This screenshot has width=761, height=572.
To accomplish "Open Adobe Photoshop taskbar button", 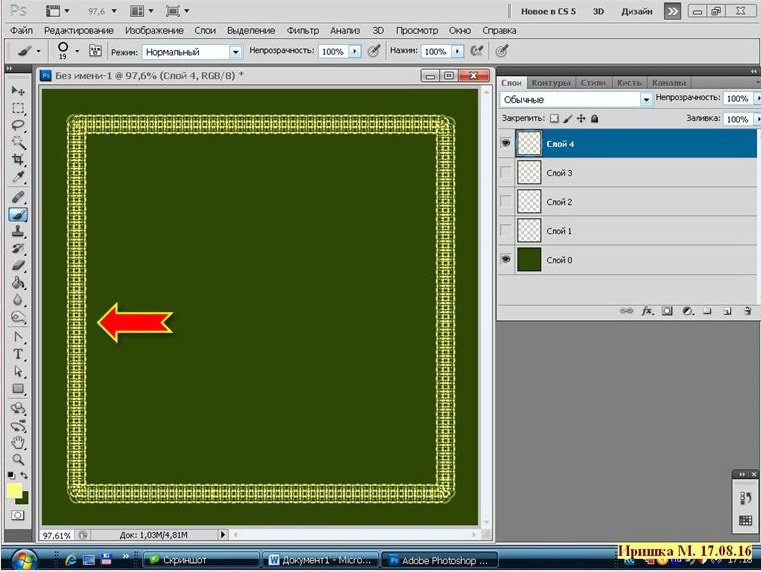I will coord(438,559).
